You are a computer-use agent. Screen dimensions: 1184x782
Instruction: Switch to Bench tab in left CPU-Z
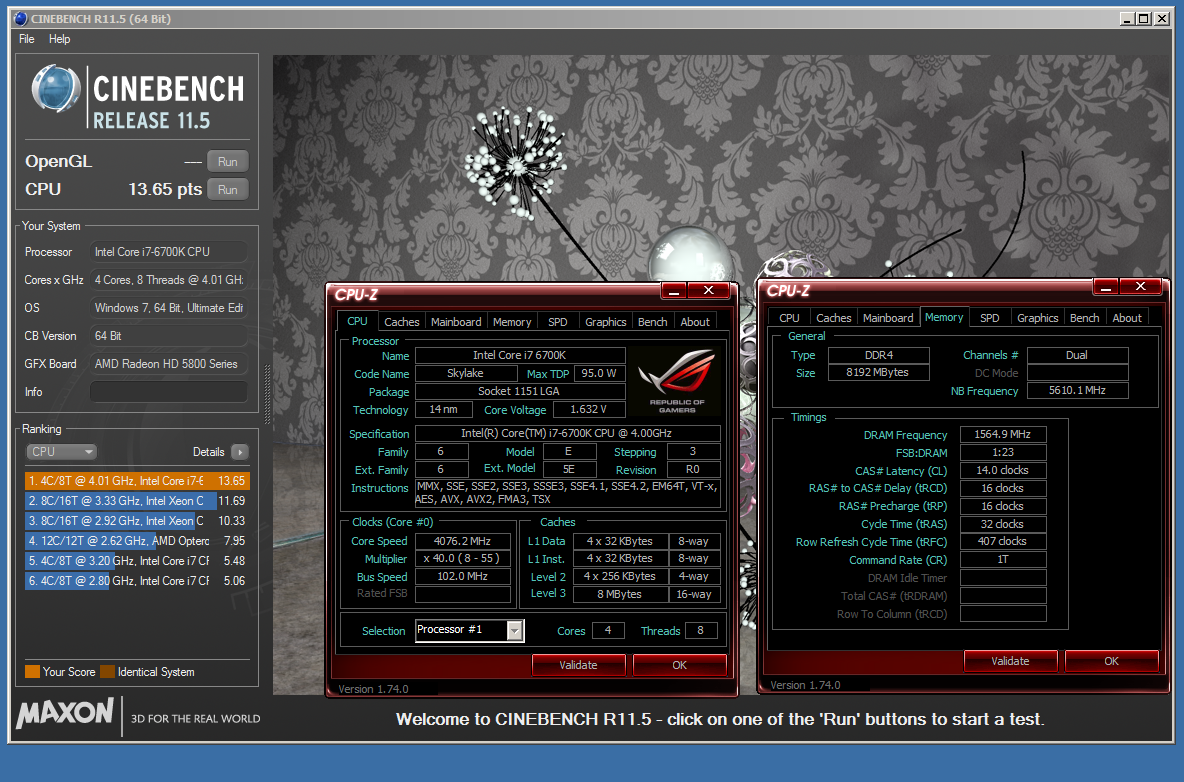(652, 322)
